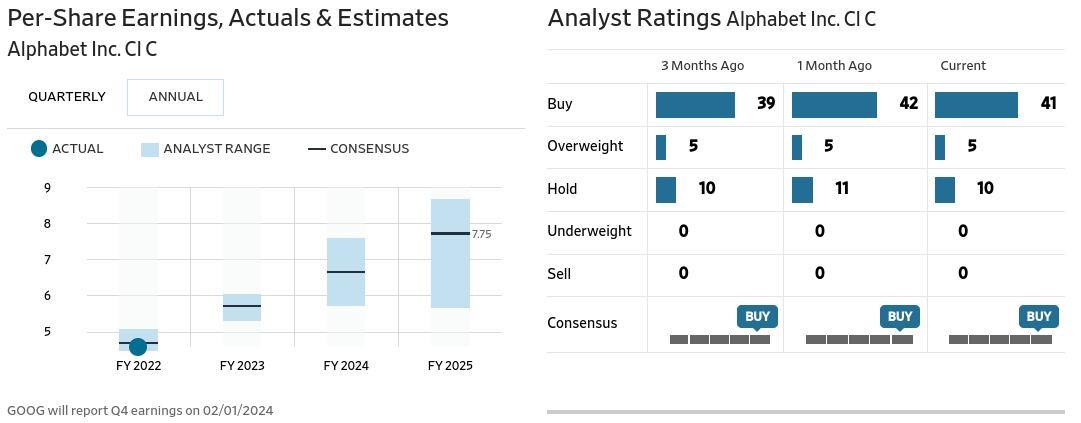Click the Current Buy rating bar
This screenshot has width=1081, height=423.
[976, 104]
